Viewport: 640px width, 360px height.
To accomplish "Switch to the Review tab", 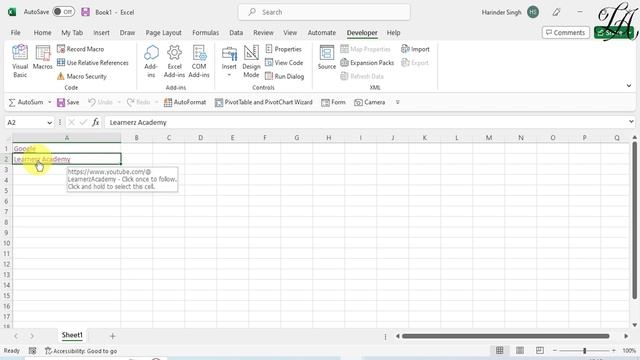I will [263, 33].
